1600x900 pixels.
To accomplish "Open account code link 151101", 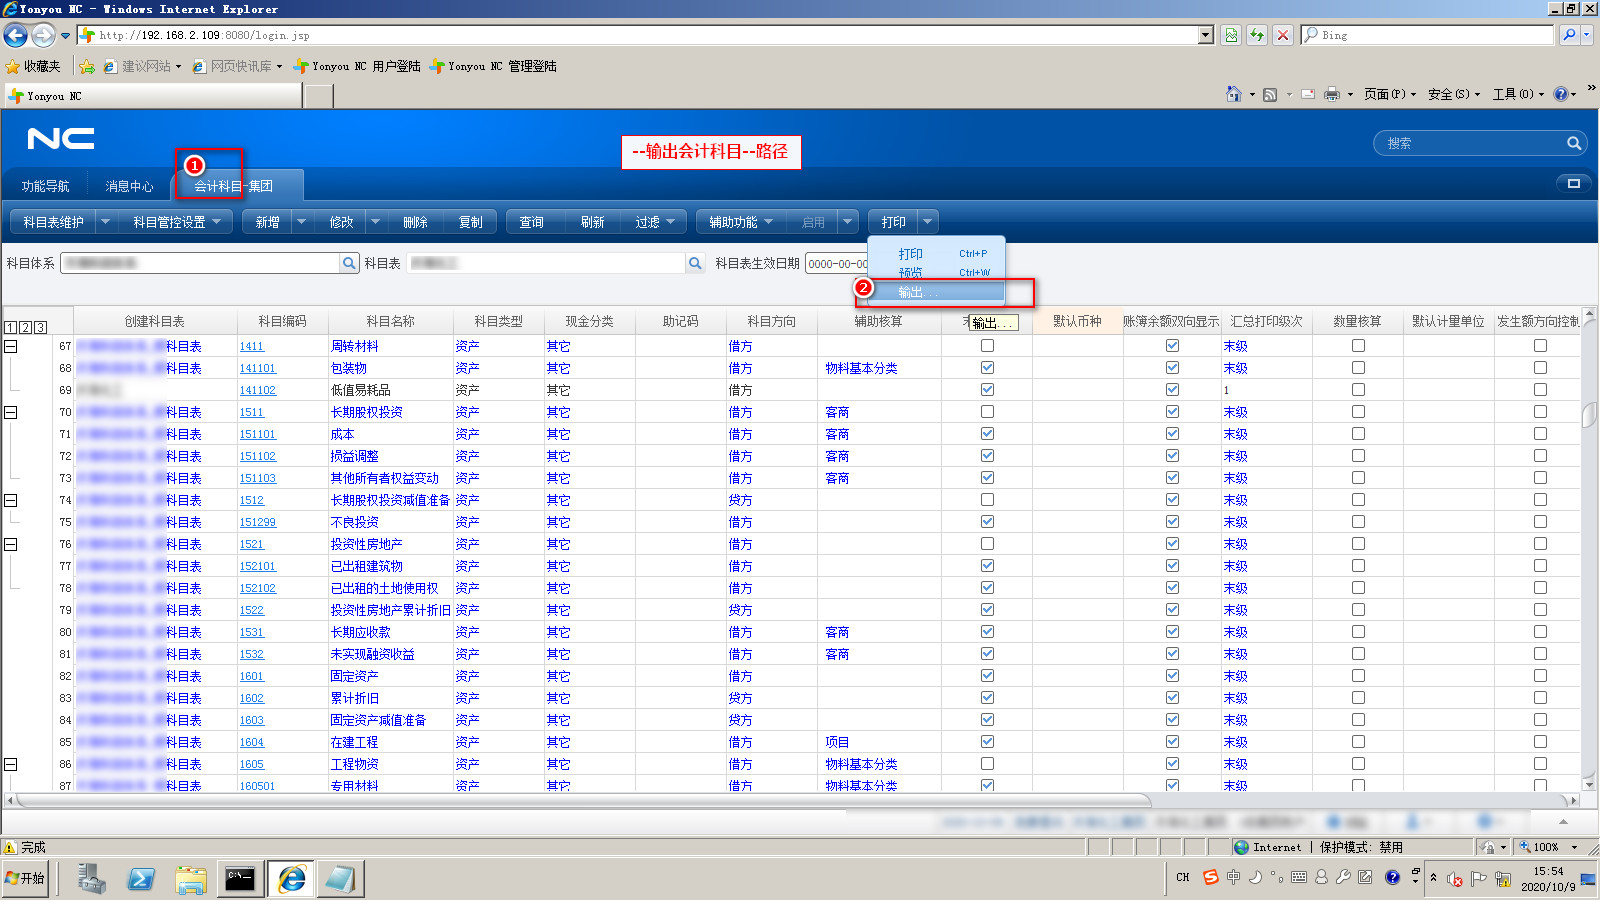I will [257, 434].
